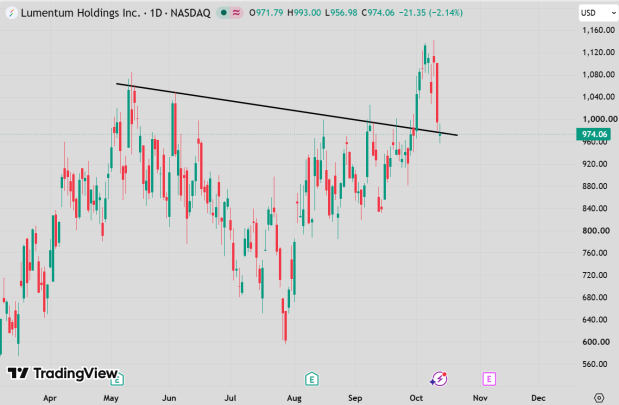The height and width of the screenshot is (405, 619).
Task: Open the May earnings marker E
Action: coord(117,379)
